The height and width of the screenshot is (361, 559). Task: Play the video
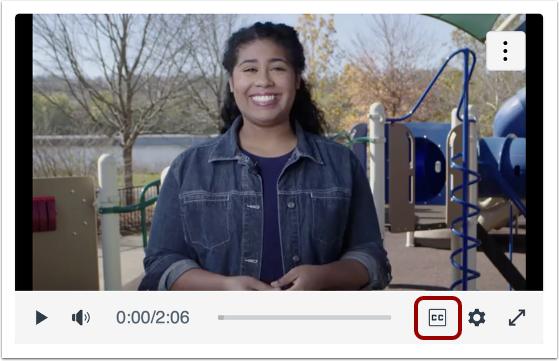(x=41, y=318)
